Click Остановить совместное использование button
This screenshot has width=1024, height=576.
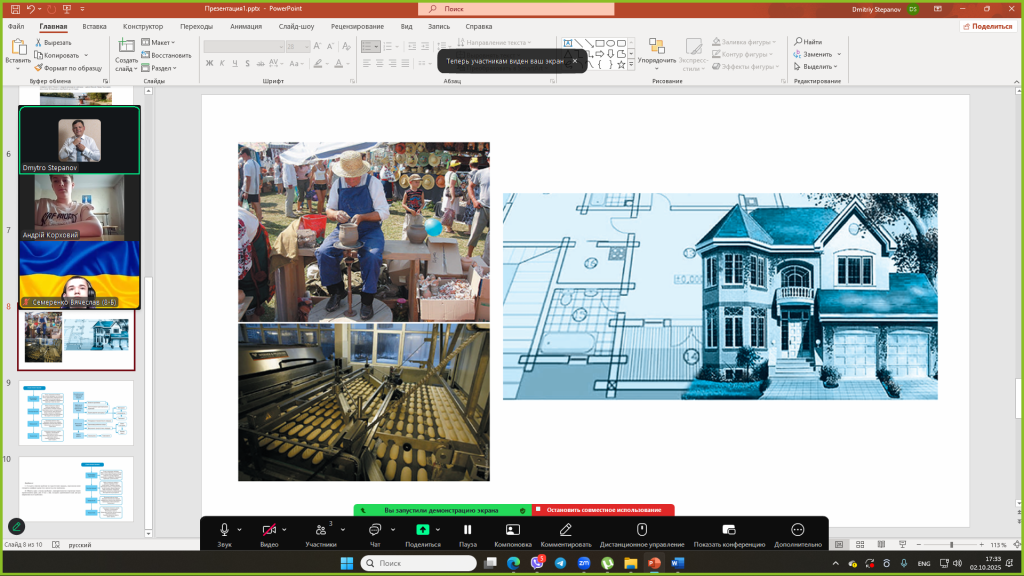tap(603, 510)
